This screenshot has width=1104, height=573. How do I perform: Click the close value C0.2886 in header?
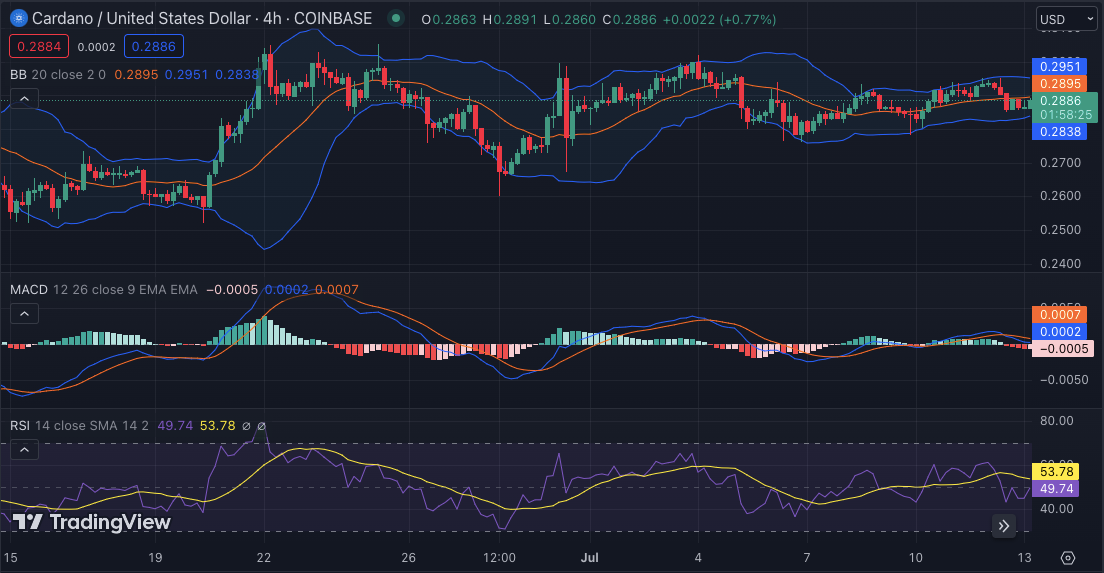pyautogui.click(x=629, y=20)
